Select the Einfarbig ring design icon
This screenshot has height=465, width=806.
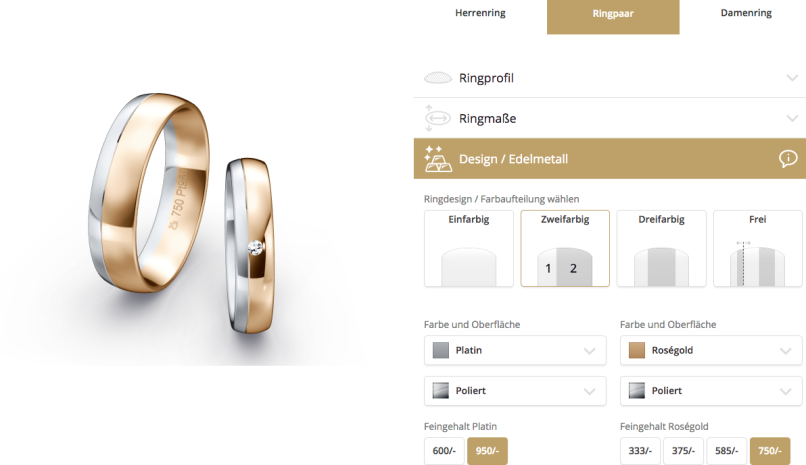(x=468, y=266)
